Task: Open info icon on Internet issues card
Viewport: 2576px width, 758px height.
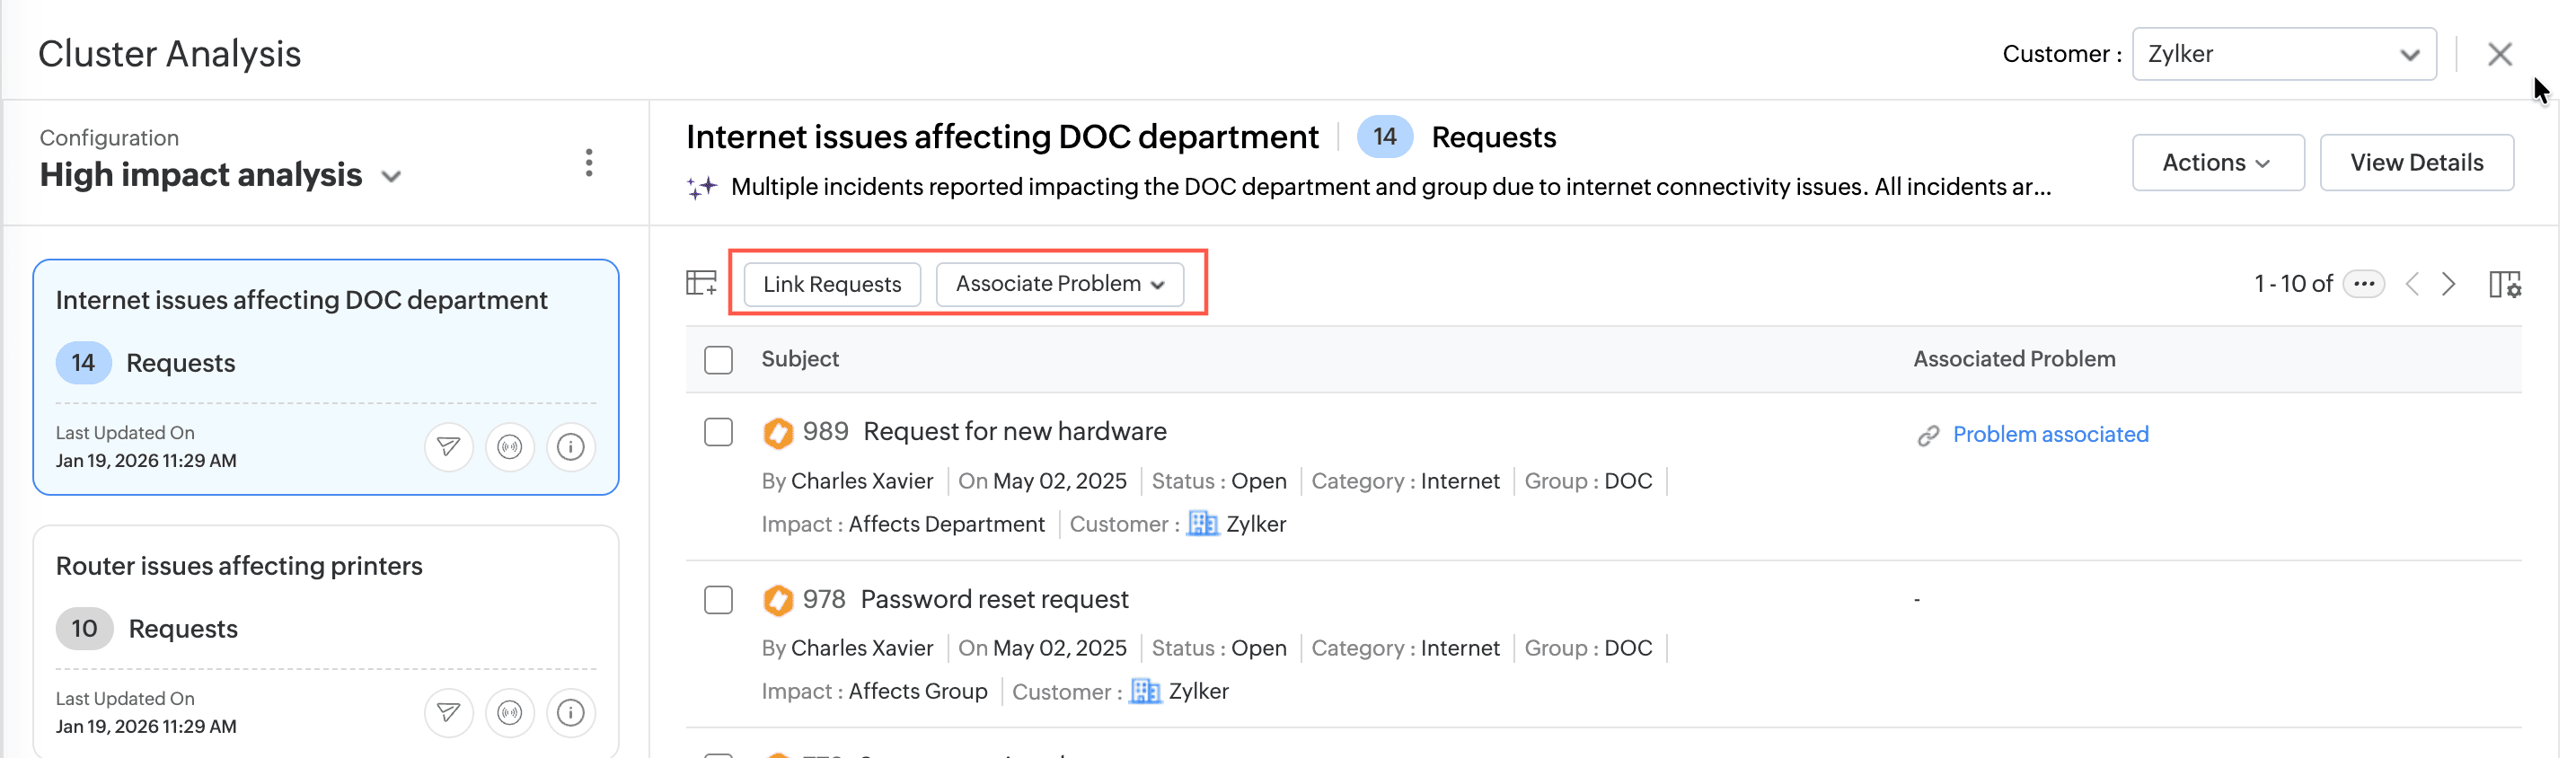Action: (570, 446)
